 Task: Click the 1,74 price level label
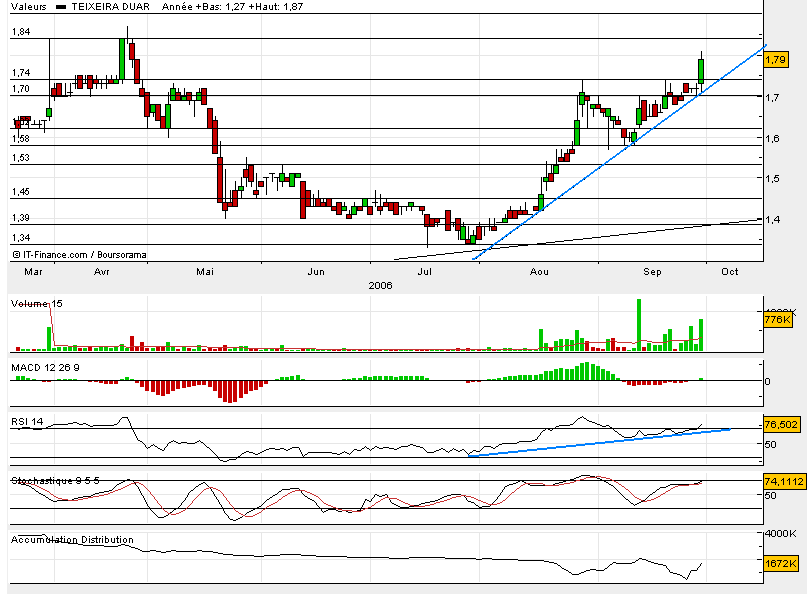pos(21,73)
